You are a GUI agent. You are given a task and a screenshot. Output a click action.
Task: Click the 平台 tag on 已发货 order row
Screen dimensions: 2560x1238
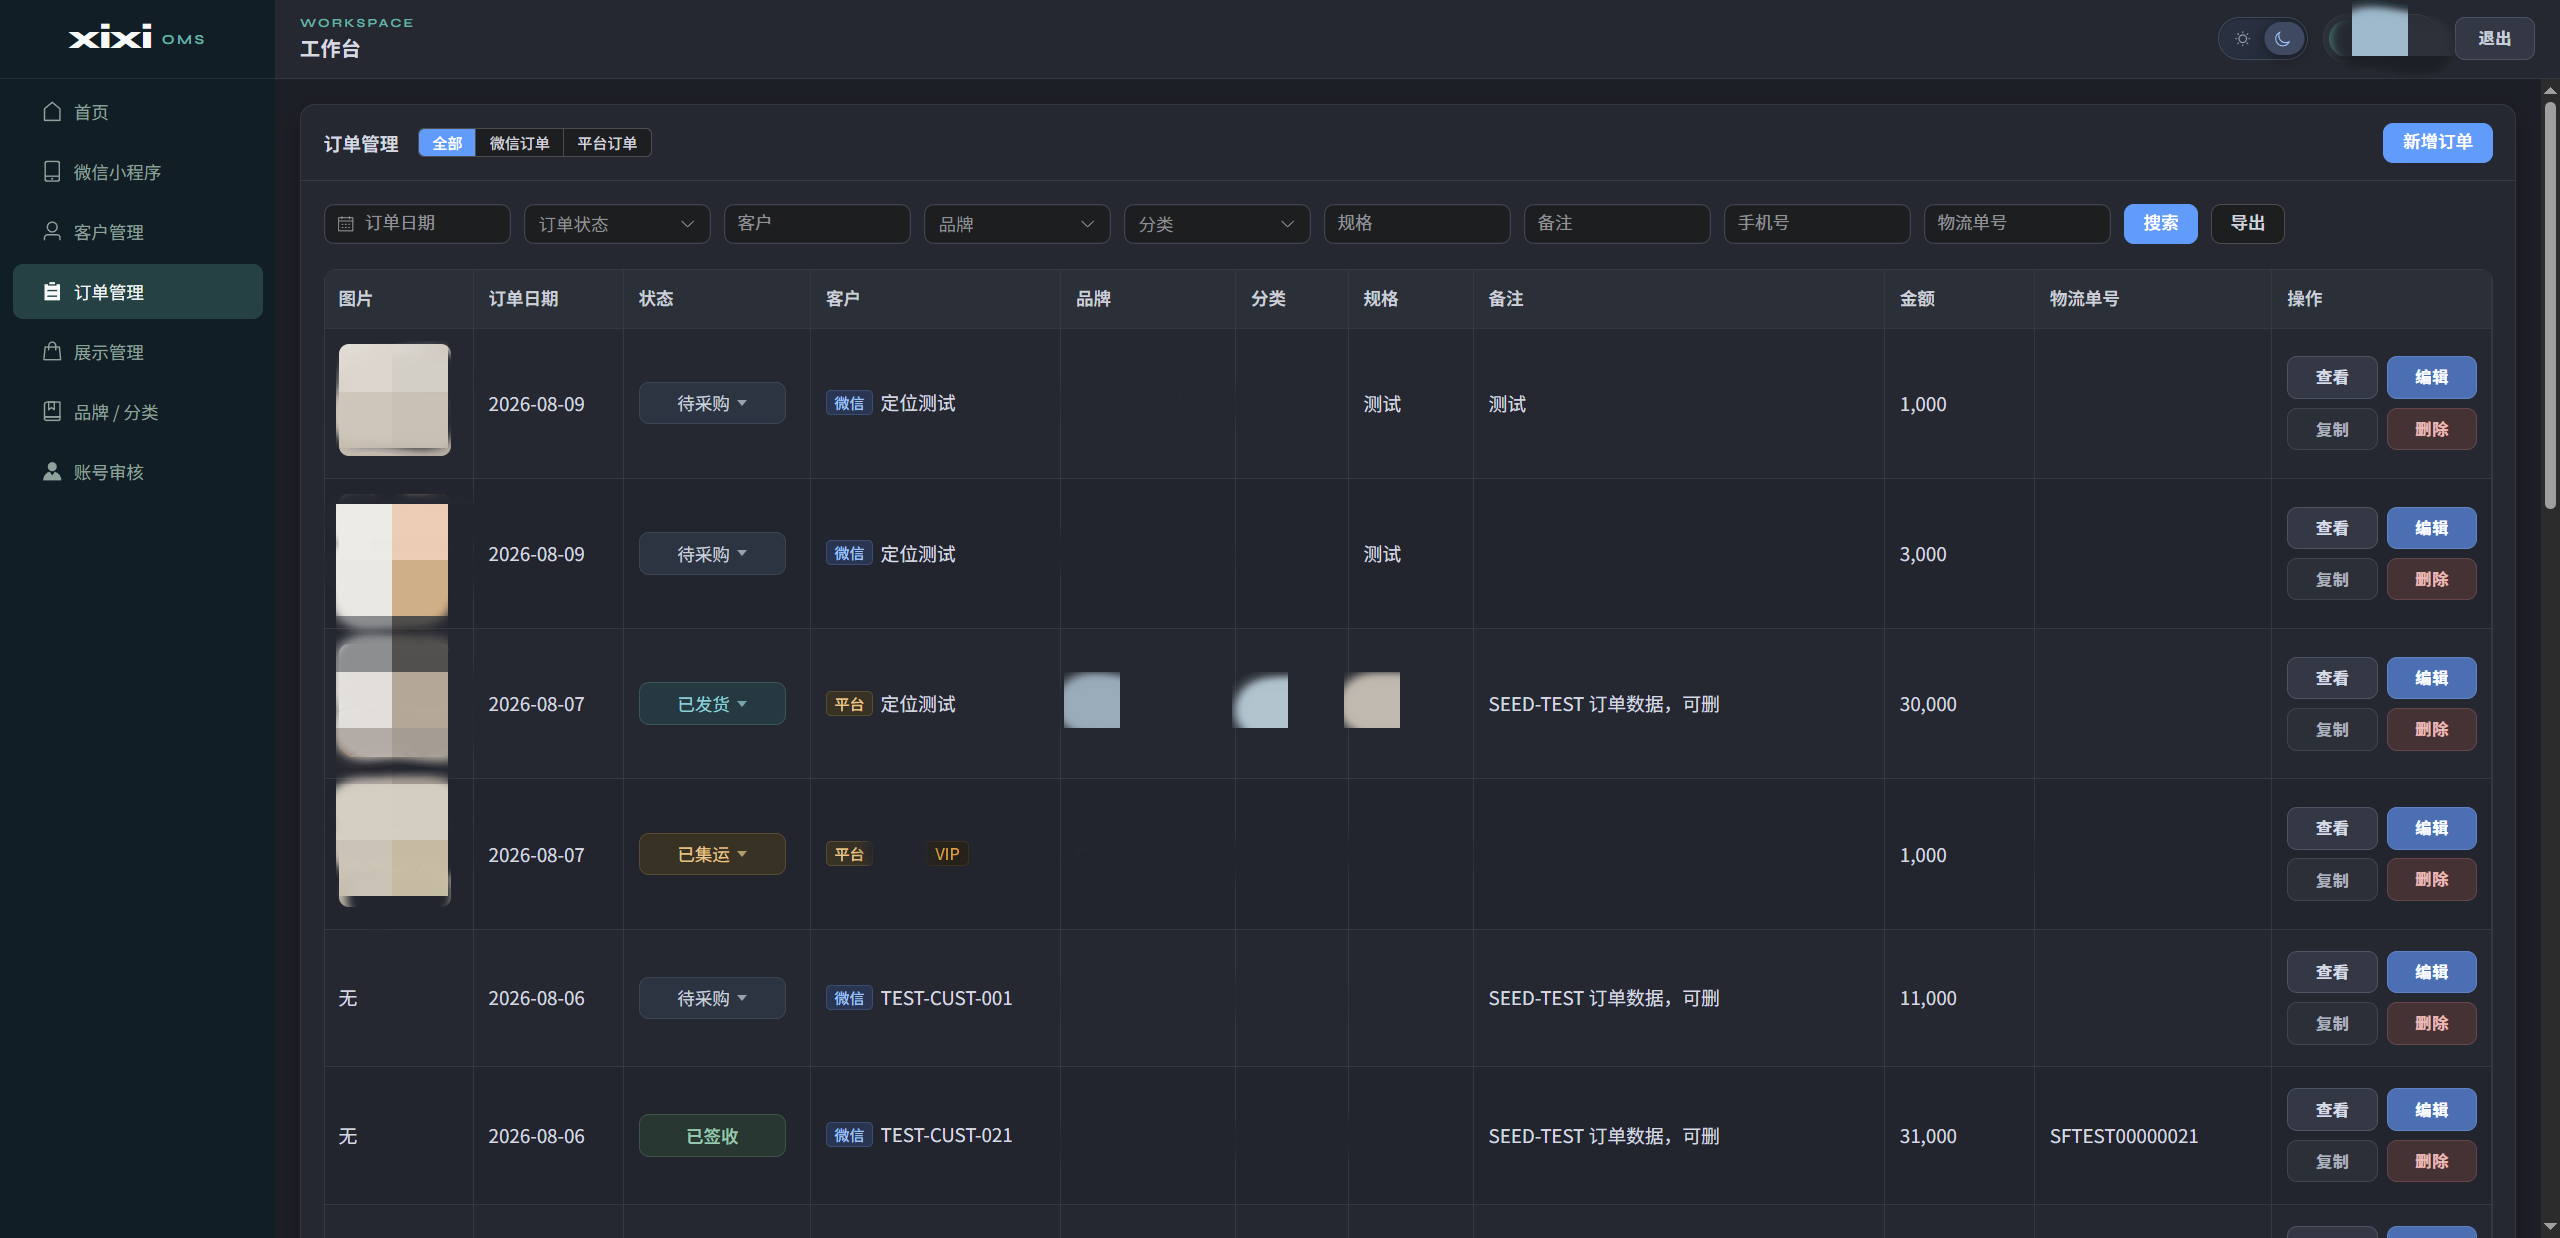point(848,704)
